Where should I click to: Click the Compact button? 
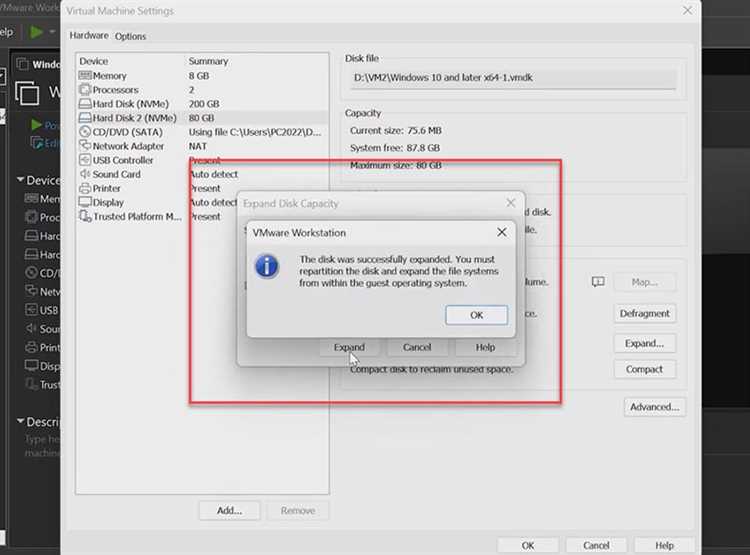point(644,369)
